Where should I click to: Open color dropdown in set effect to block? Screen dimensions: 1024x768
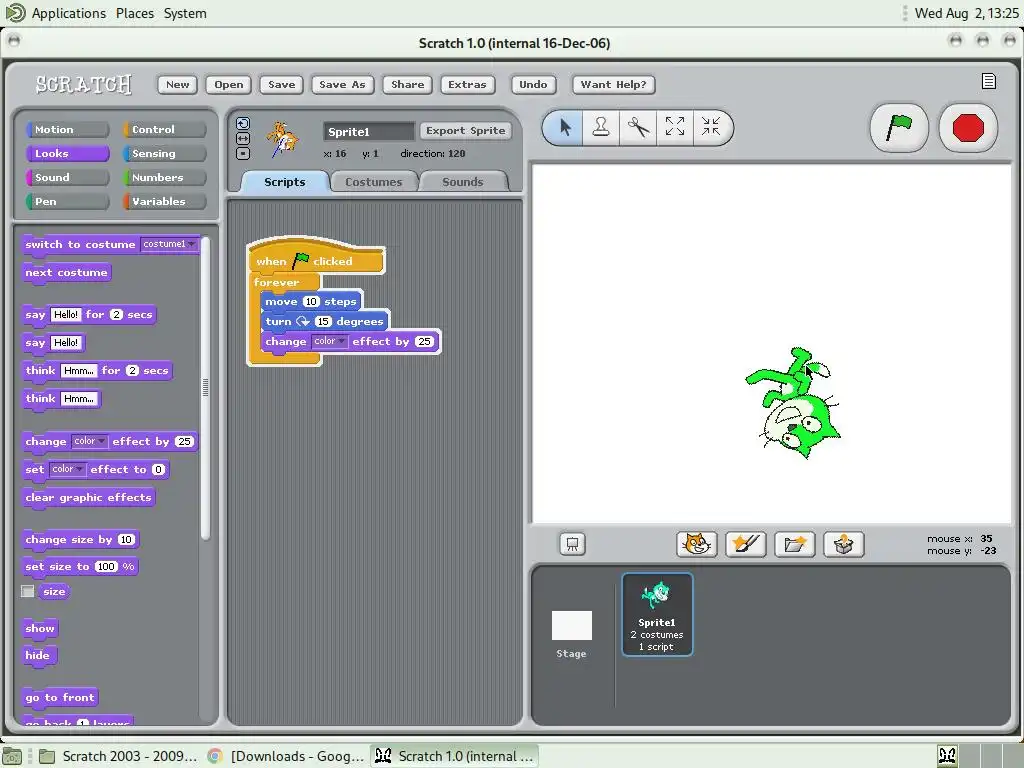[x=67, y=470]
